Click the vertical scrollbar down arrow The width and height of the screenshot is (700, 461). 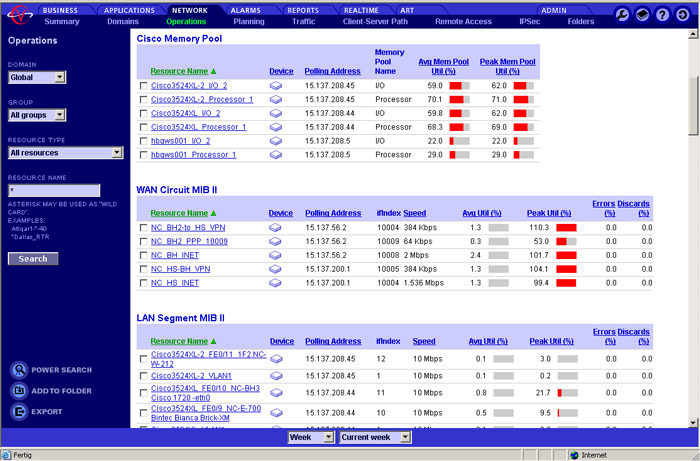[x=693, y=422]
